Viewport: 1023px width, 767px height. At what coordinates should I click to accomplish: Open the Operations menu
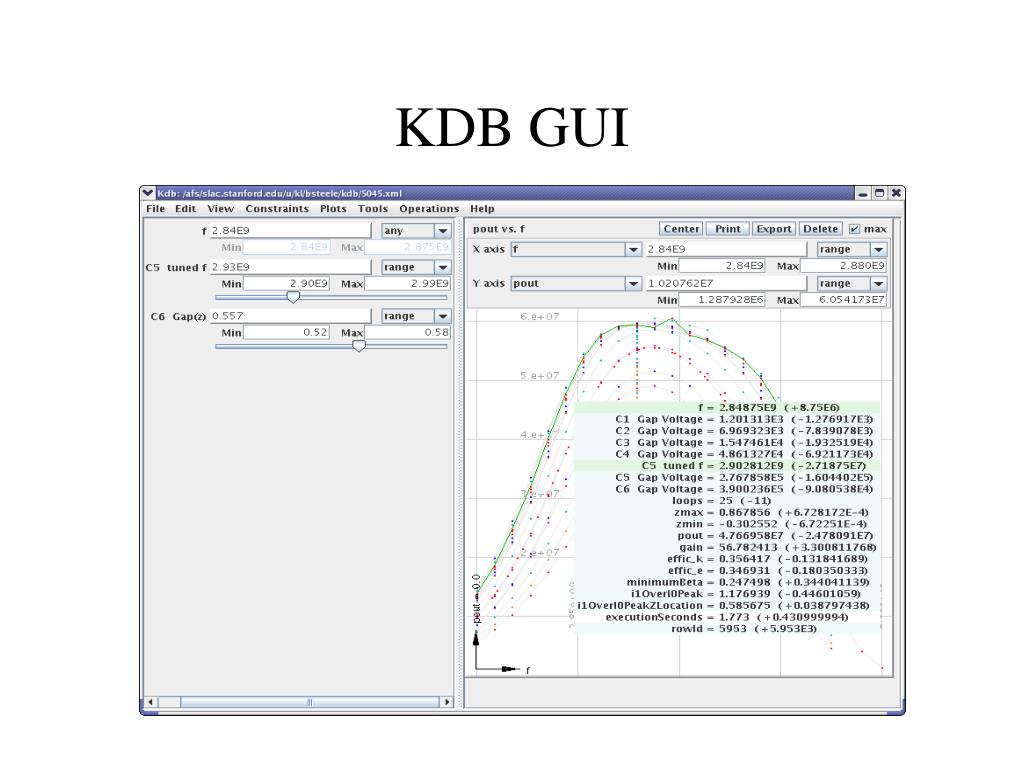(429, 209)
